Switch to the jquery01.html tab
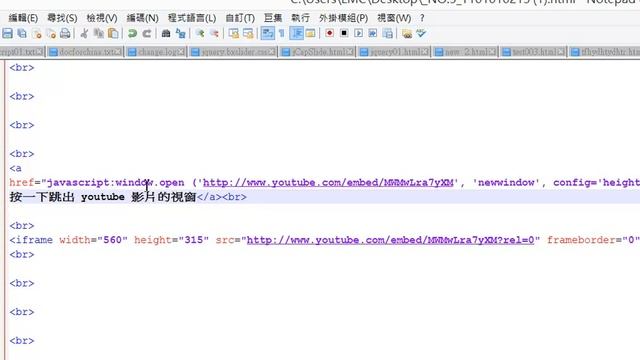This screenshot has width=640, height=360. [x=394, y=52]
